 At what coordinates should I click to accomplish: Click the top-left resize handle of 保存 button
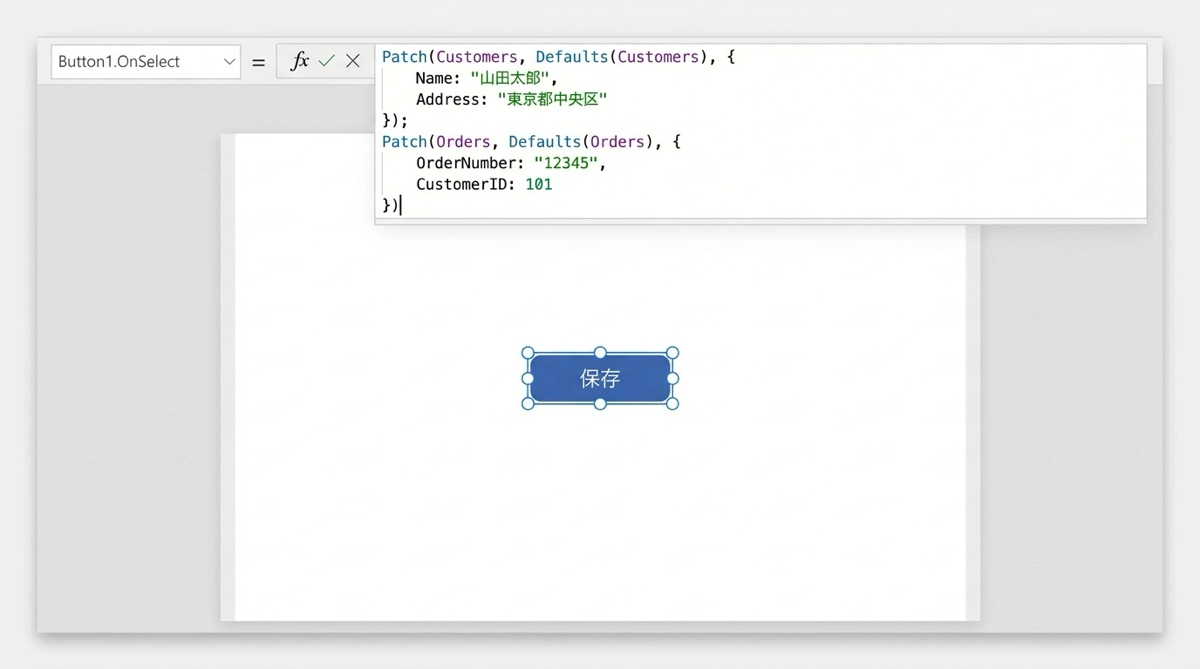pos(528,353)
